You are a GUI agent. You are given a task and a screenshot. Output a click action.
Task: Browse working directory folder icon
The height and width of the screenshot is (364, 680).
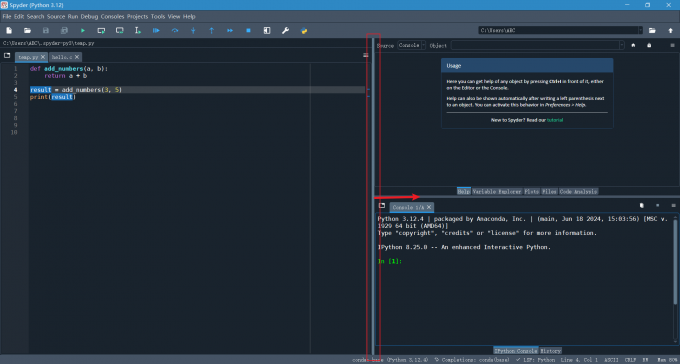(652, 30)
